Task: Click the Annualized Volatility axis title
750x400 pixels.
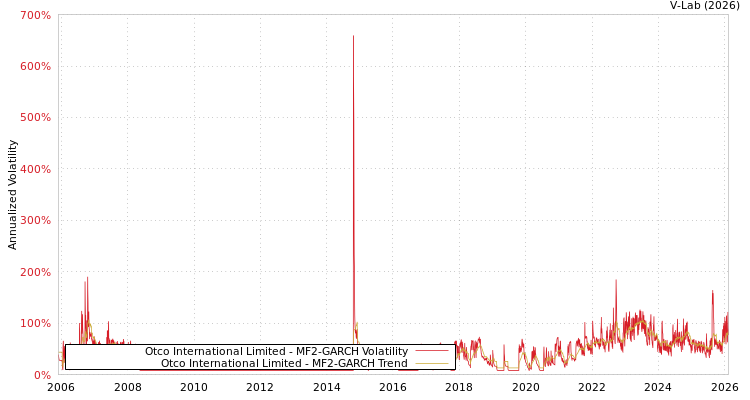Action: pyautogui.click(x=12, y=195)
